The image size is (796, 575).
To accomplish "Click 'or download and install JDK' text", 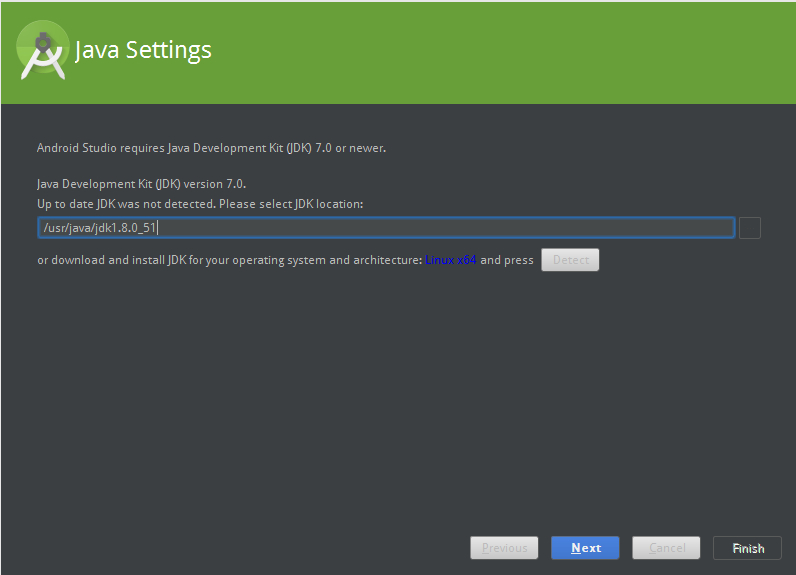I will tap(229, 260).
